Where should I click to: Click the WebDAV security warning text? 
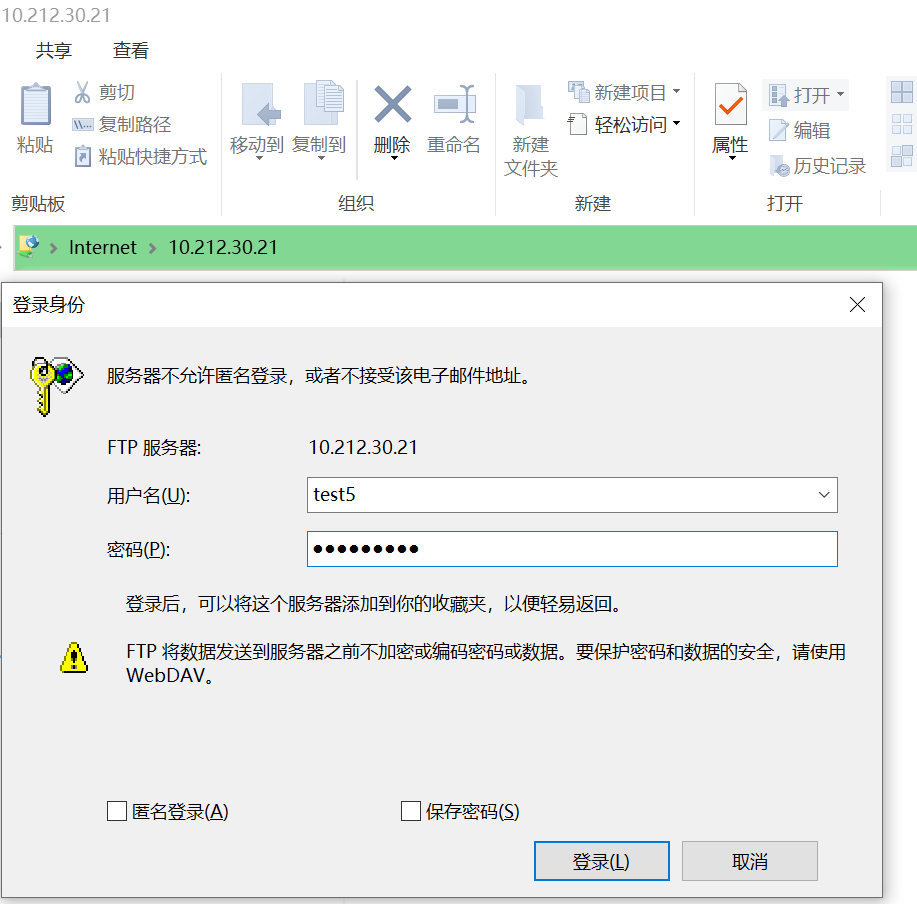pos(486,663)
